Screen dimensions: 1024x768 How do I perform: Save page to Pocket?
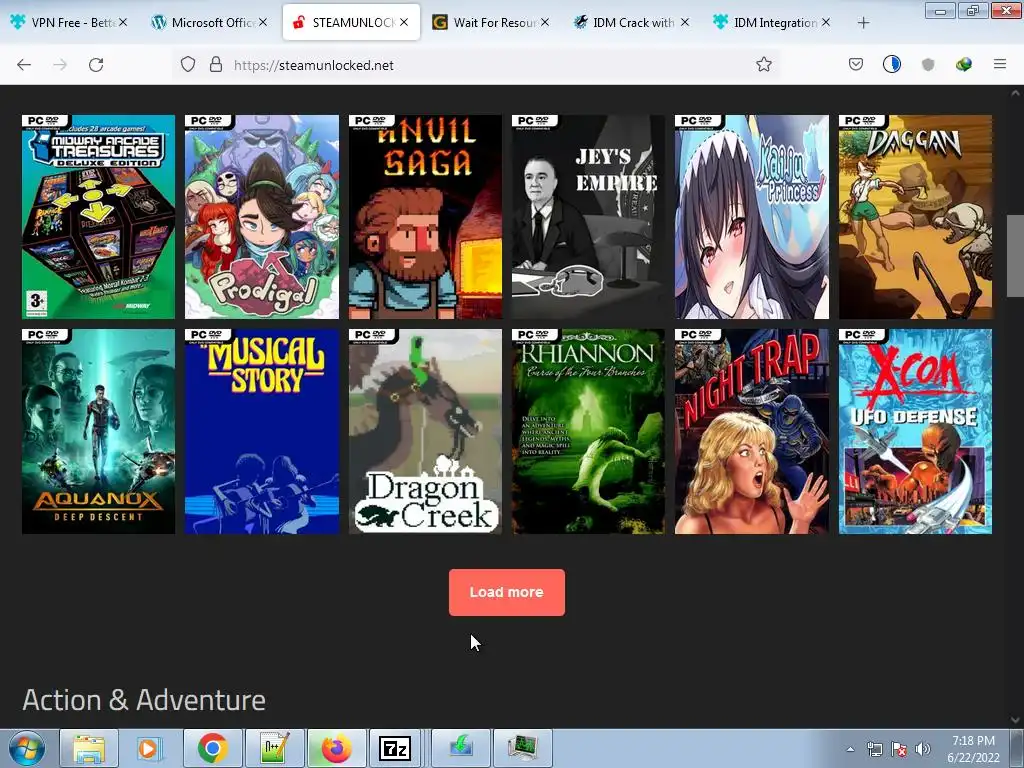point(856,64)
